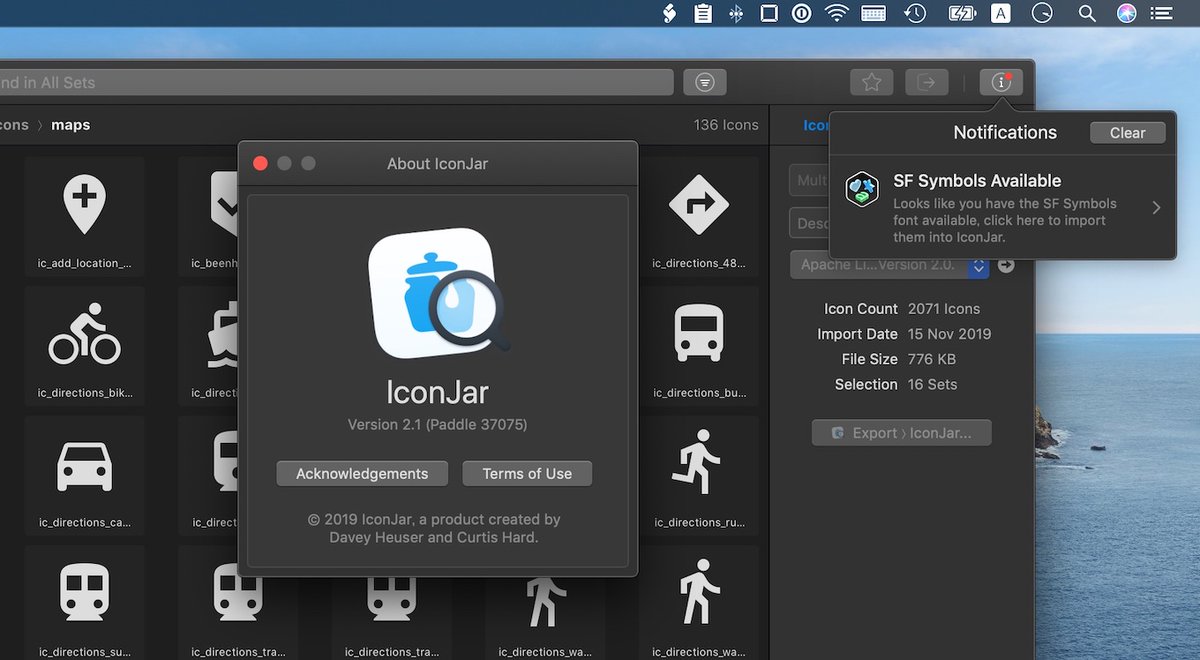Open Terms of Use in About IconJar

(x=527, y=474)
